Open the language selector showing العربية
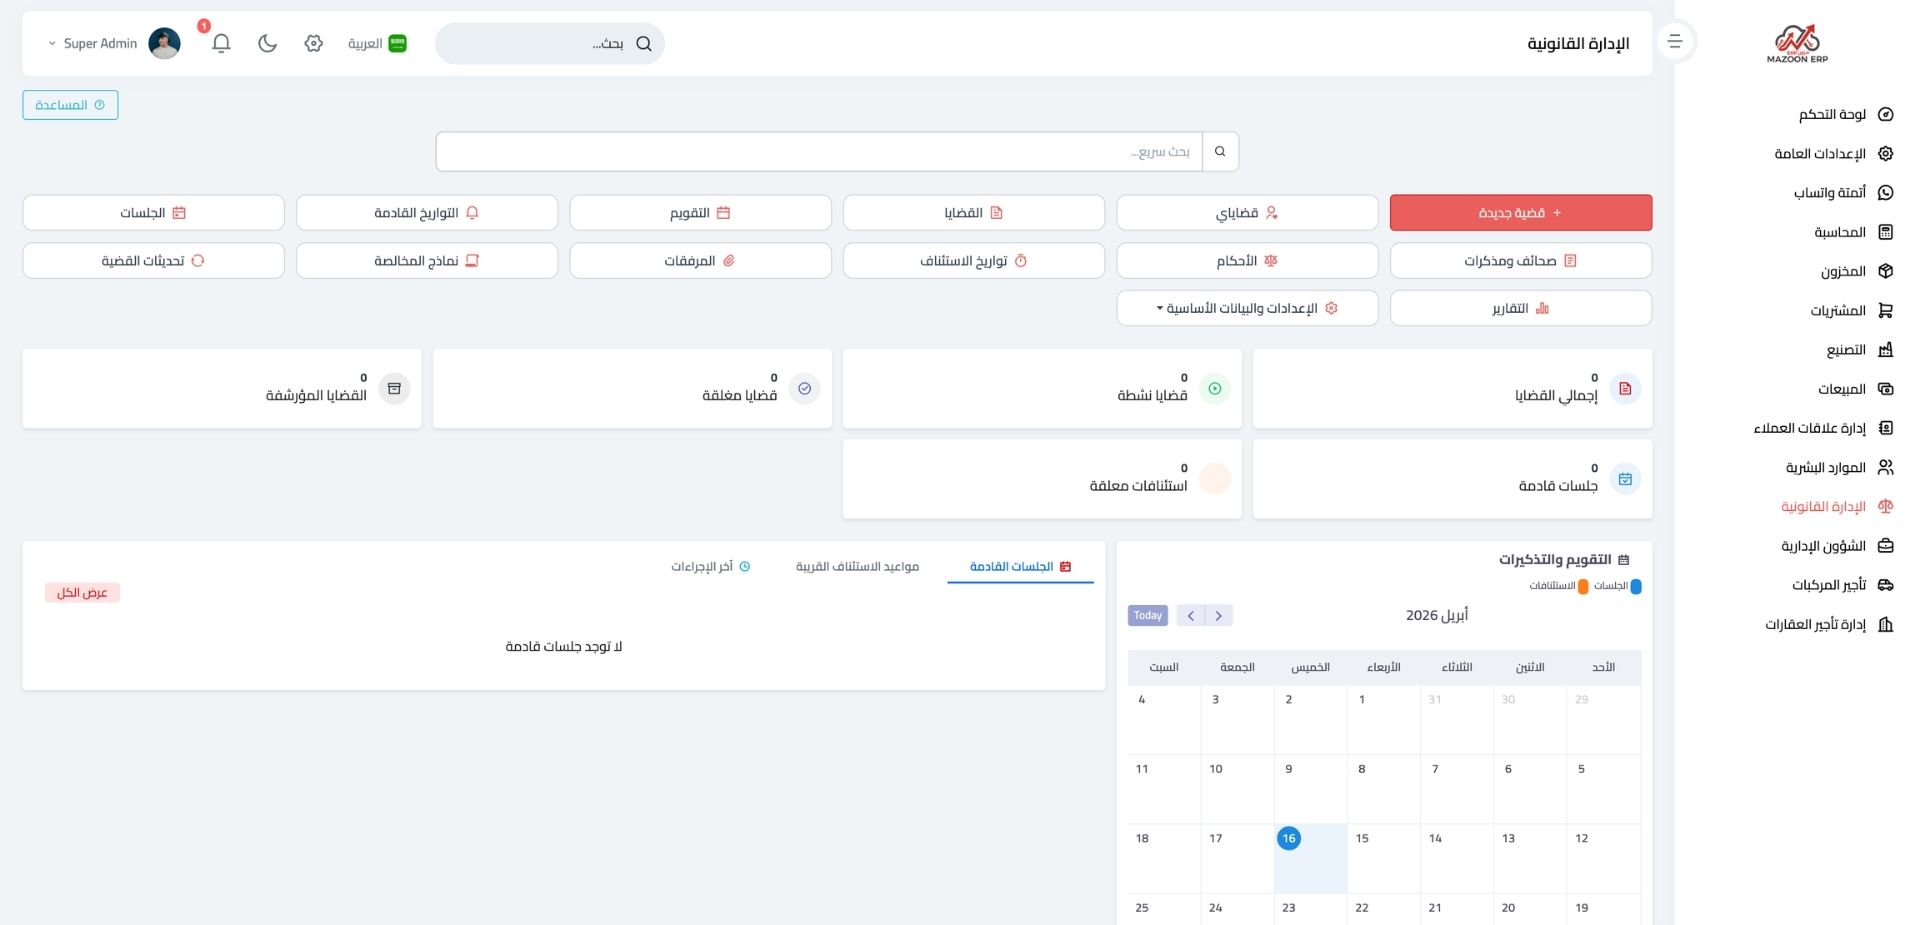 377,44
